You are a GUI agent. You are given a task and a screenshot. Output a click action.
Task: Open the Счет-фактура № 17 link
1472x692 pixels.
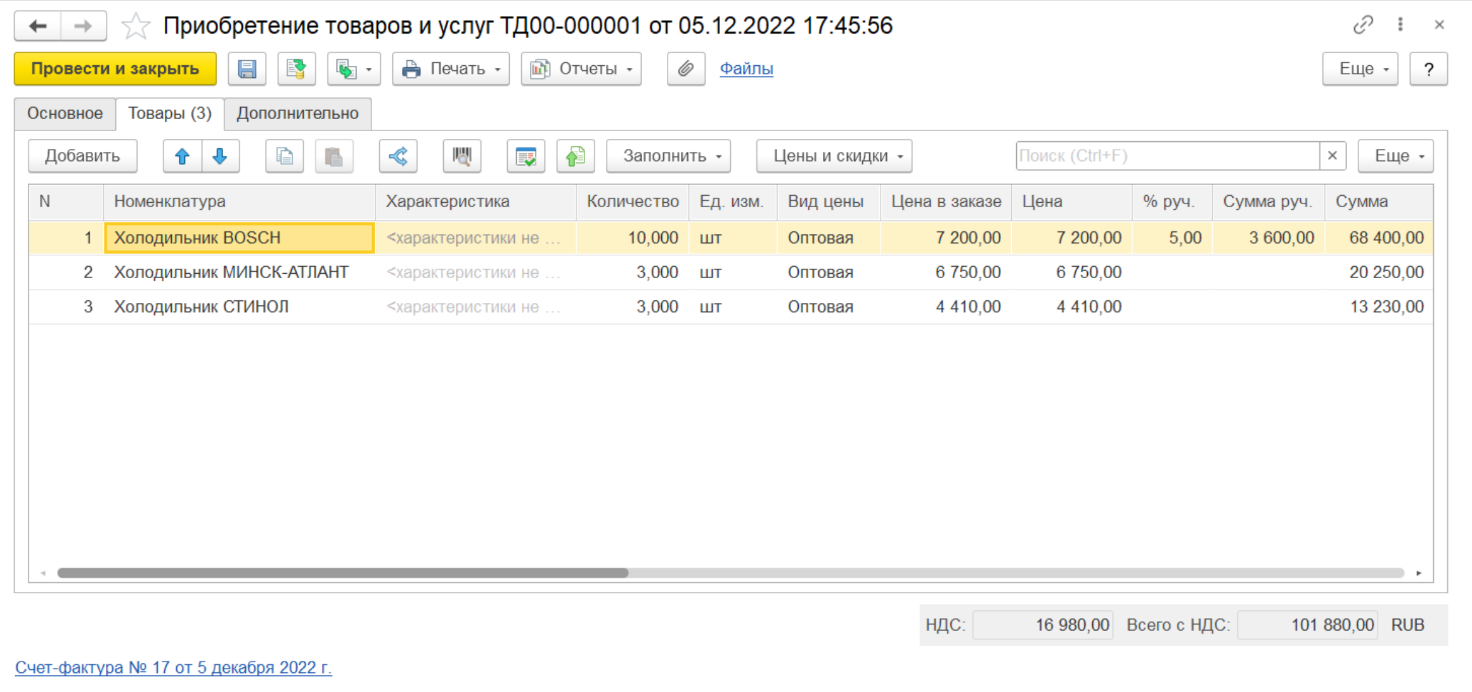point(173,668)
